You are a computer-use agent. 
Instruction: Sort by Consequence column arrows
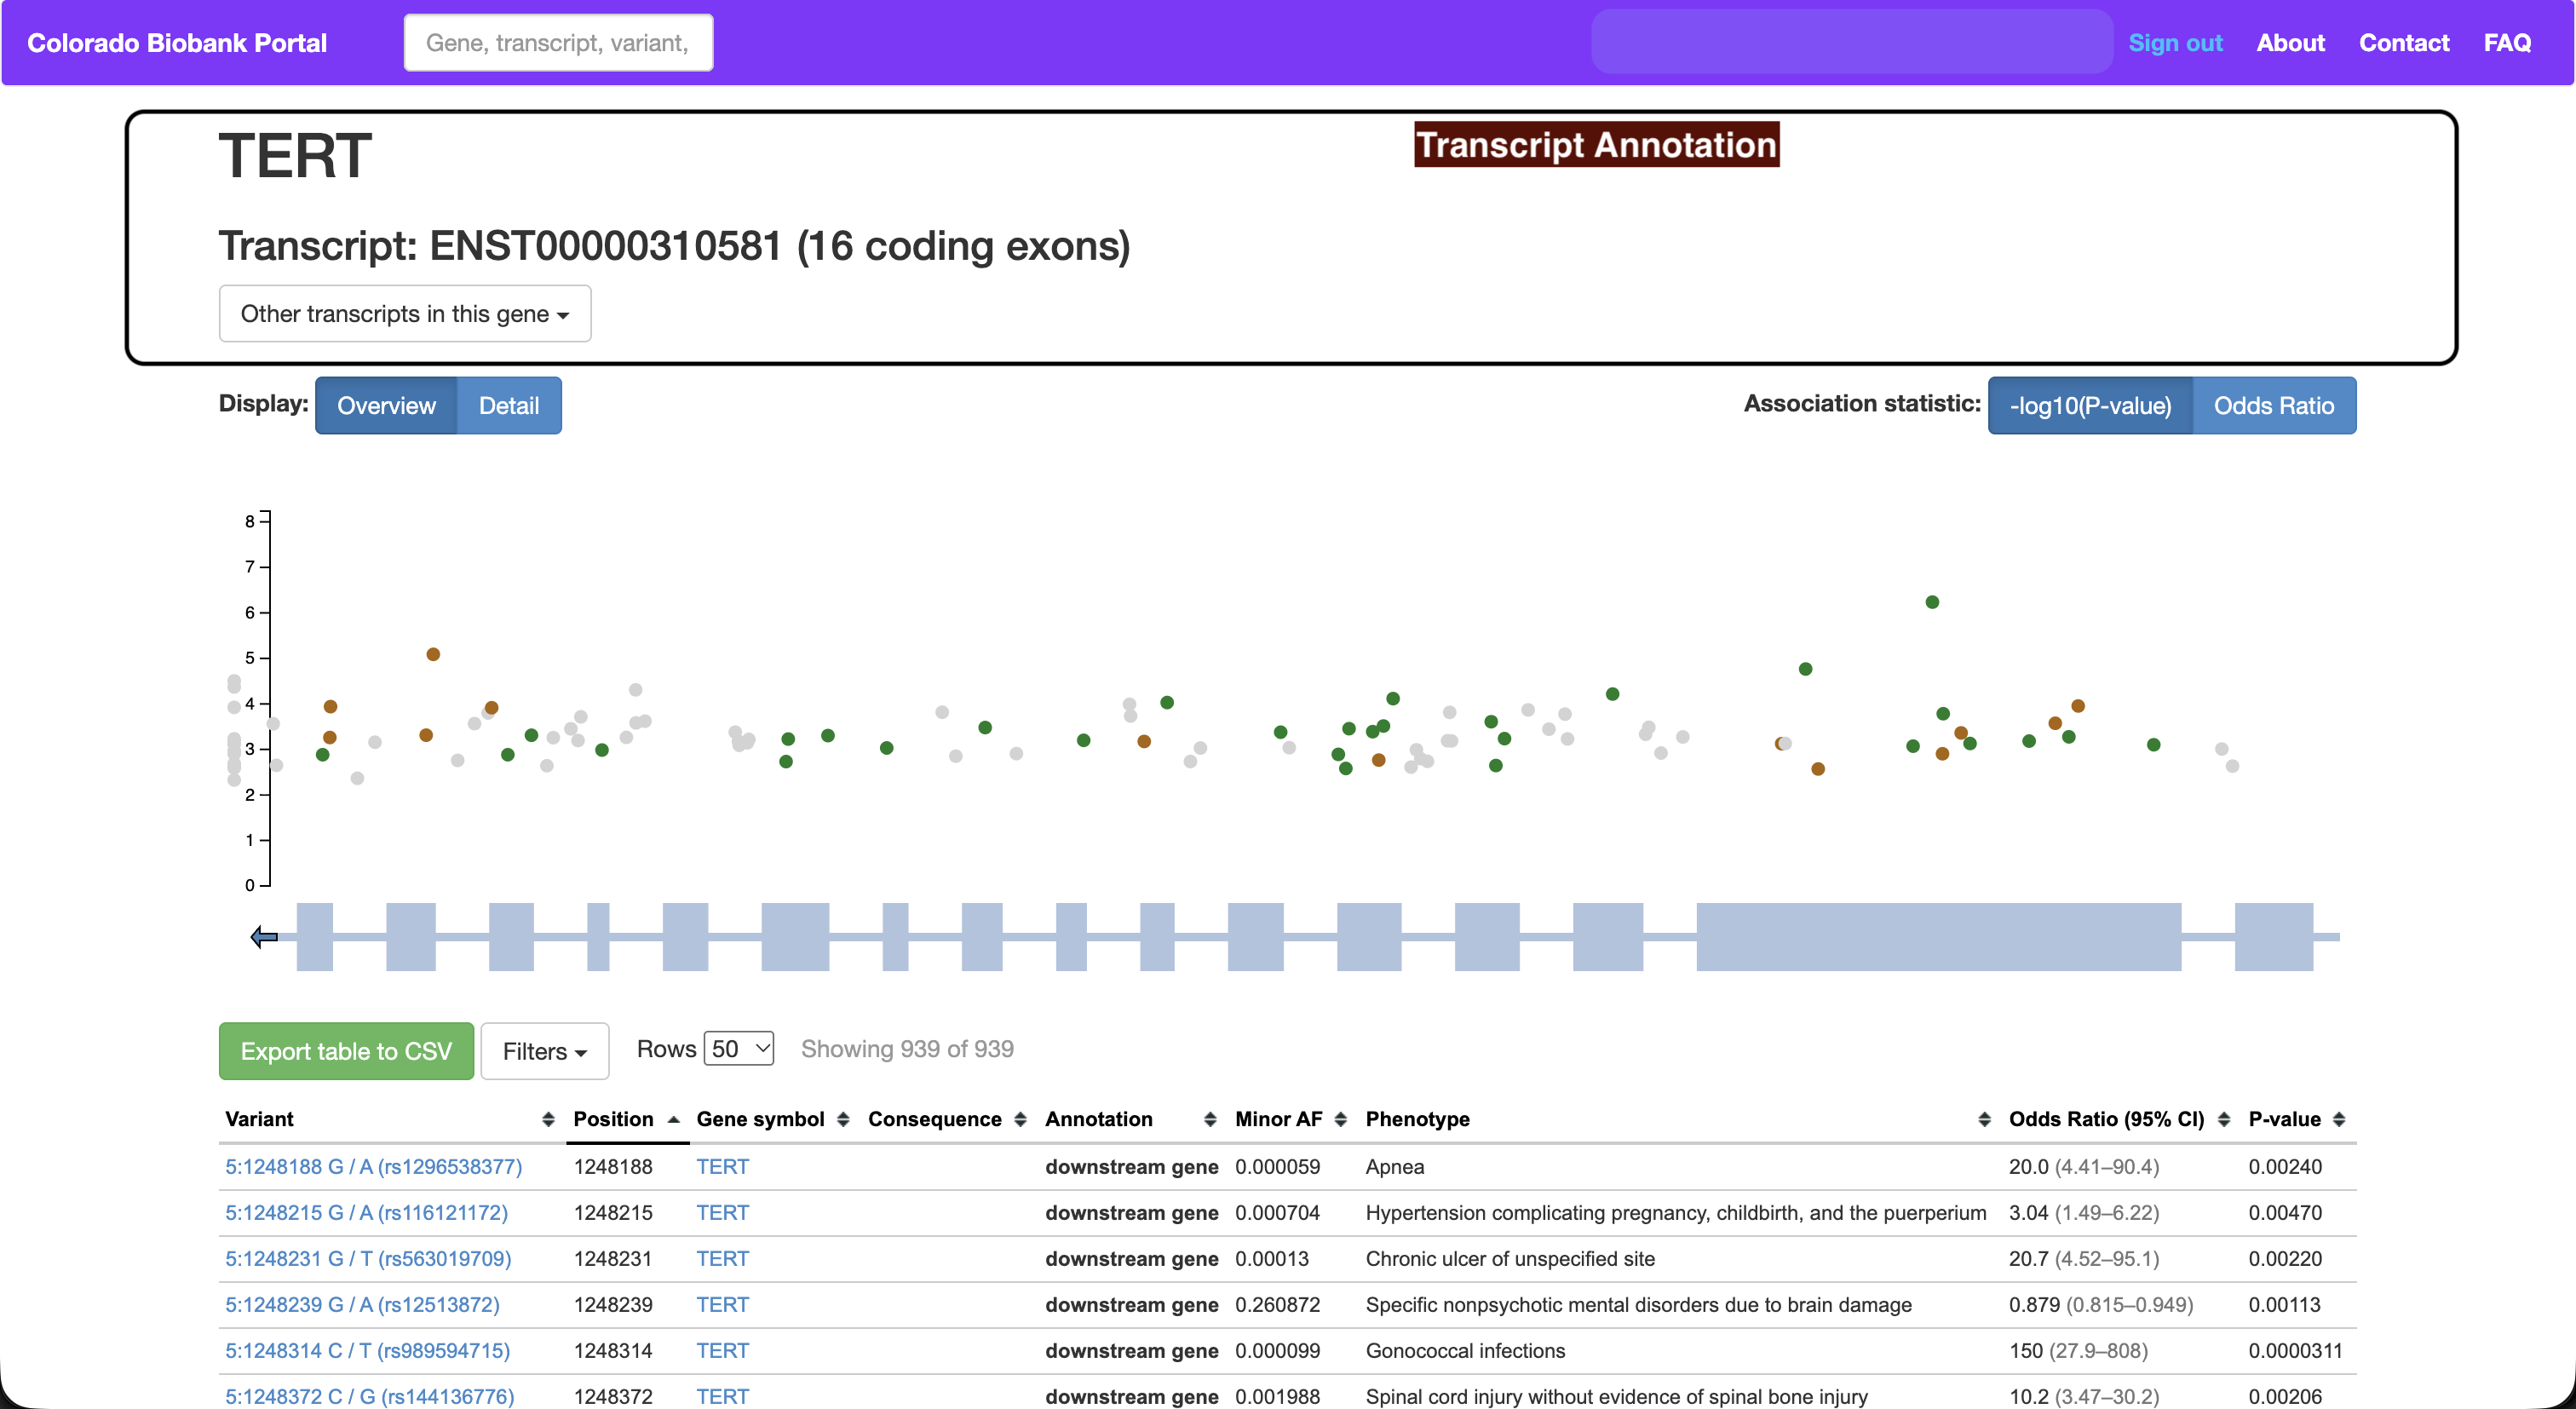tap(1020, 1120)
